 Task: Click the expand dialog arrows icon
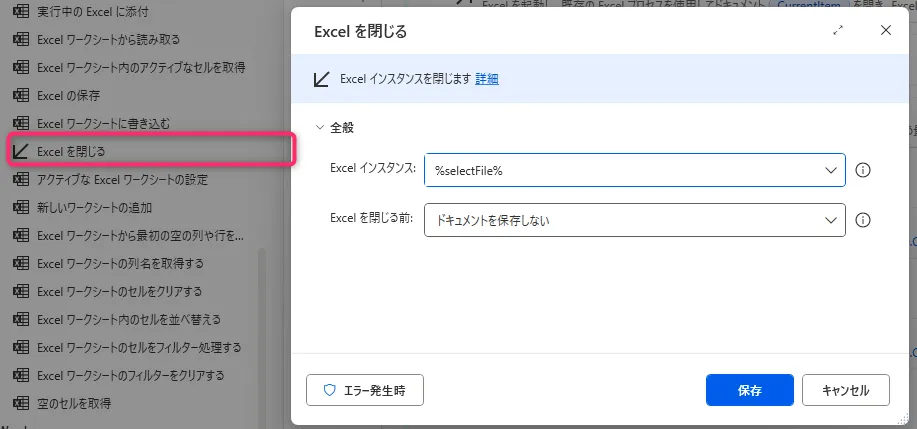[x=838, y=31]
